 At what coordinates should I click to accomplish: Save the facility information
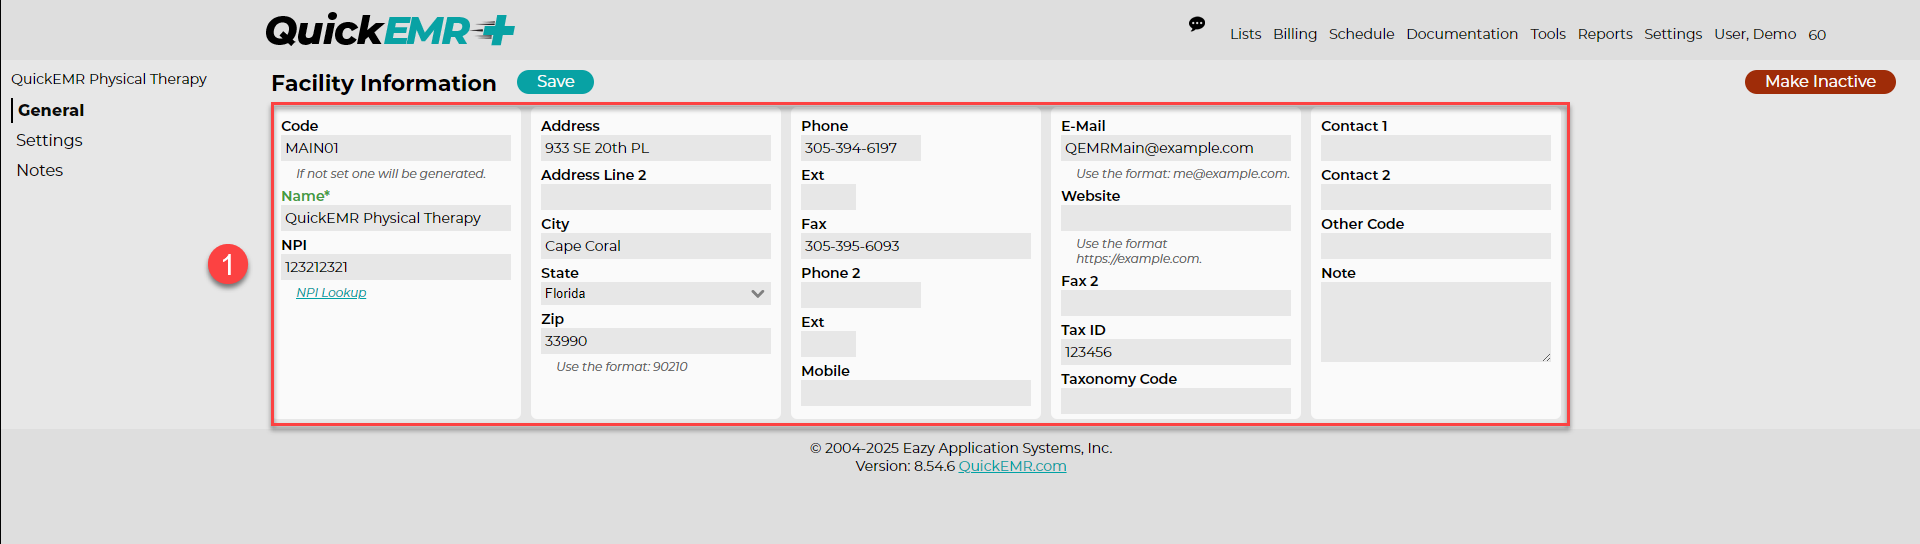(x=555, y=82)
